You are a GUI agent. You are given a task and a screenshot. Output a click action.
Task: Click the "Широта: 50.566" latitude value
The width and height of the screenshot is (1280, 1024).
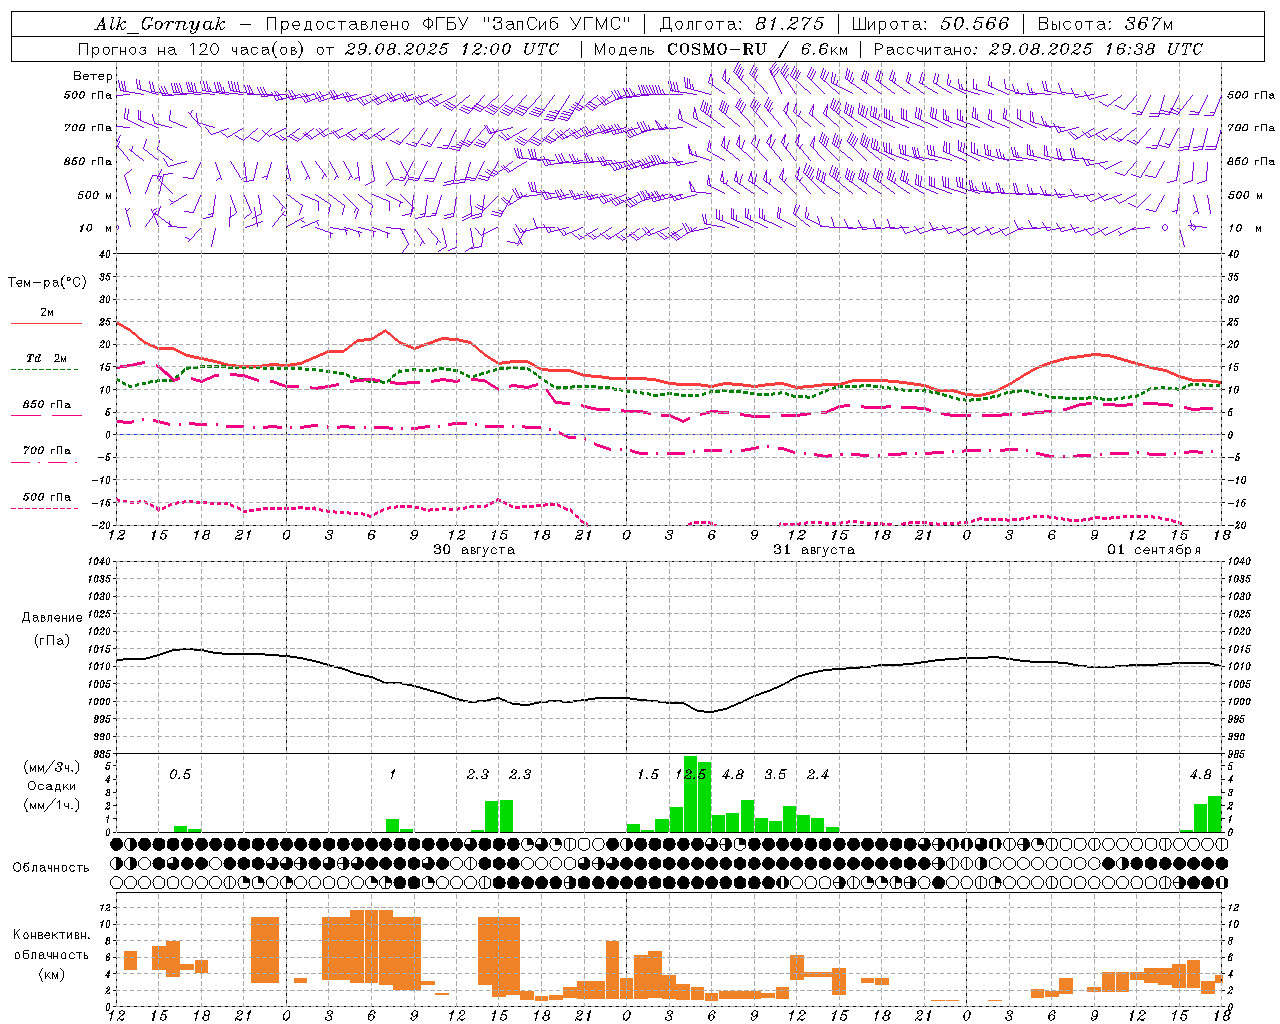[x=930, y=24]
